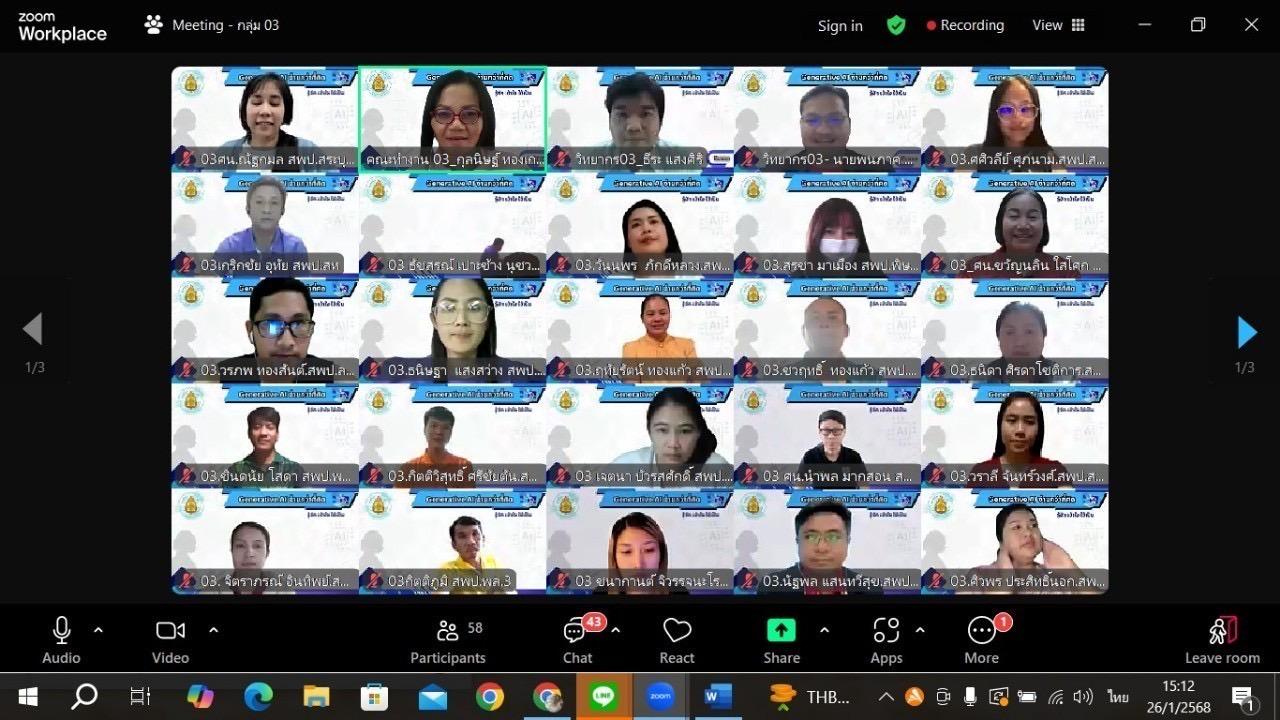Unmute microphone with the Audio button

coord(61,640)
